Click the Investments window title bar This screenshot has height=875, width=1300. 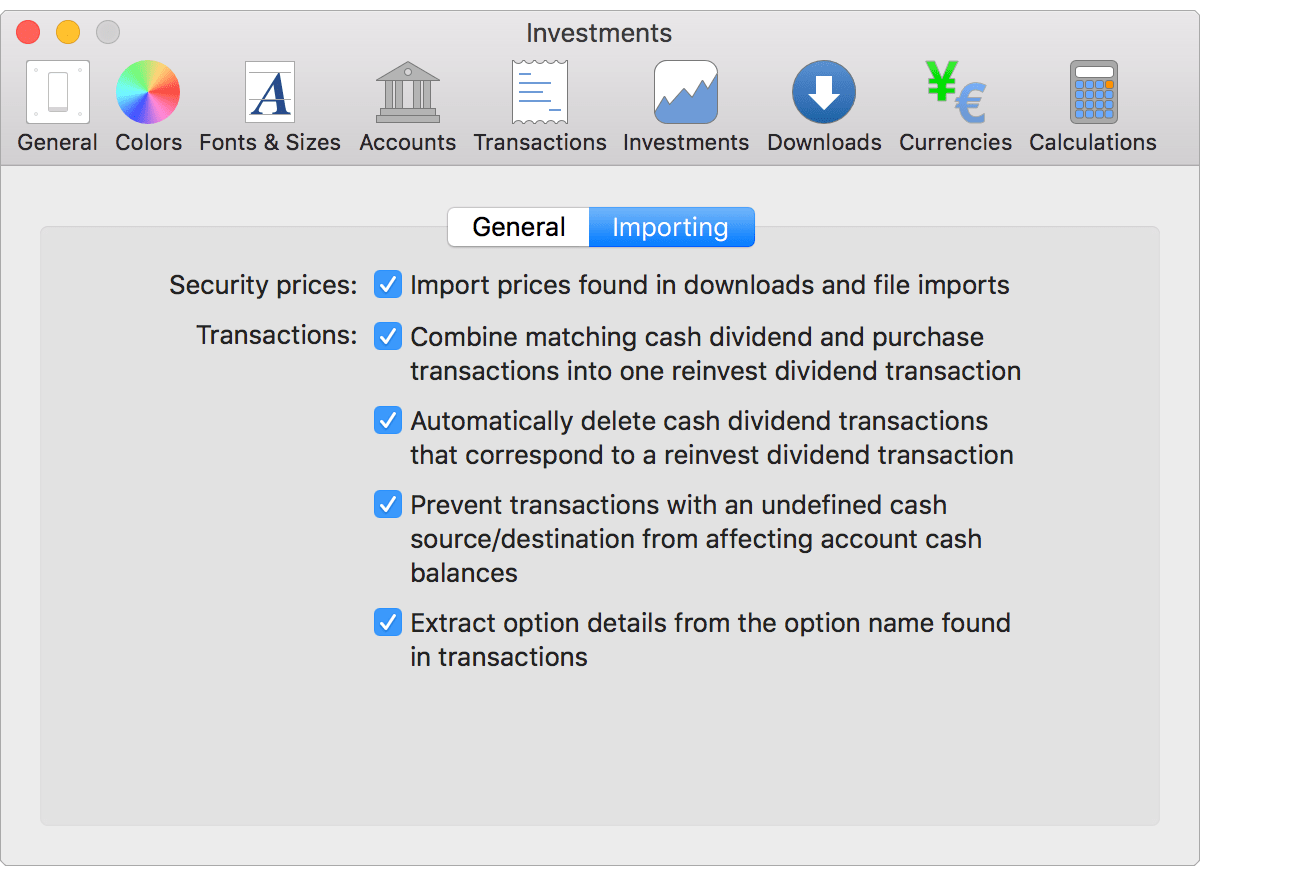point(598,32)
